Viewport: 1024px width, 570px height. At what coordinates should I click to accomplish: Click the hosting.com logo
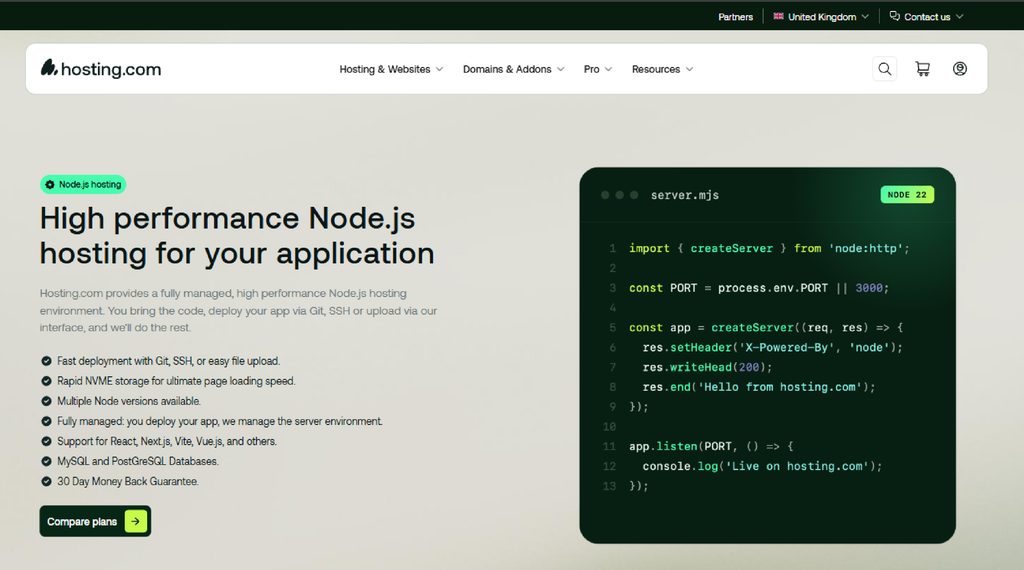point(101,69)
